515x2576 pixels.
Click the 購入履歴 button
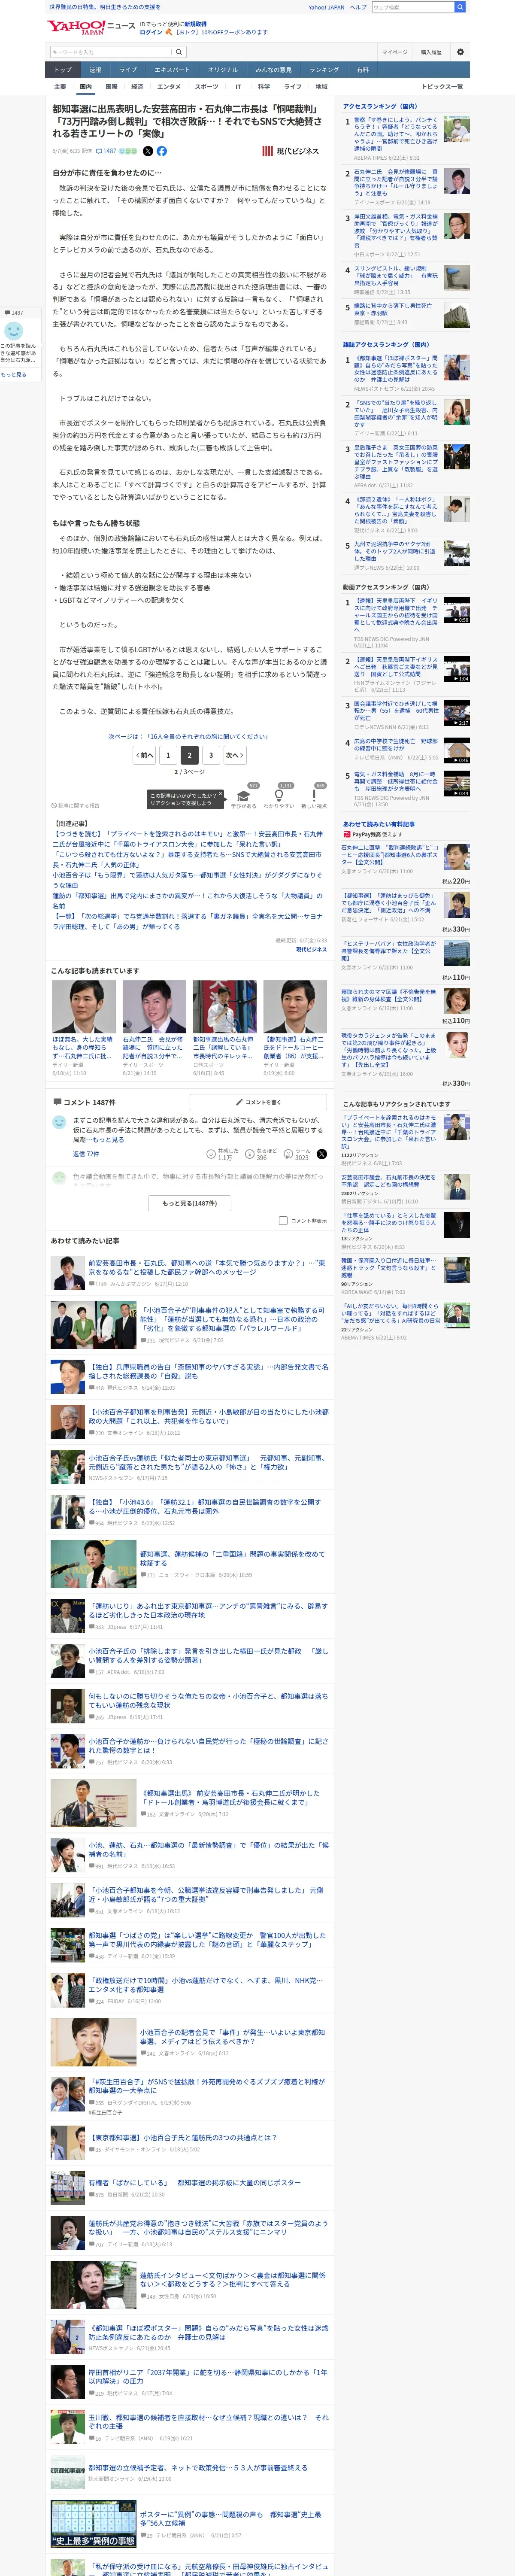(x=431, y=52)
